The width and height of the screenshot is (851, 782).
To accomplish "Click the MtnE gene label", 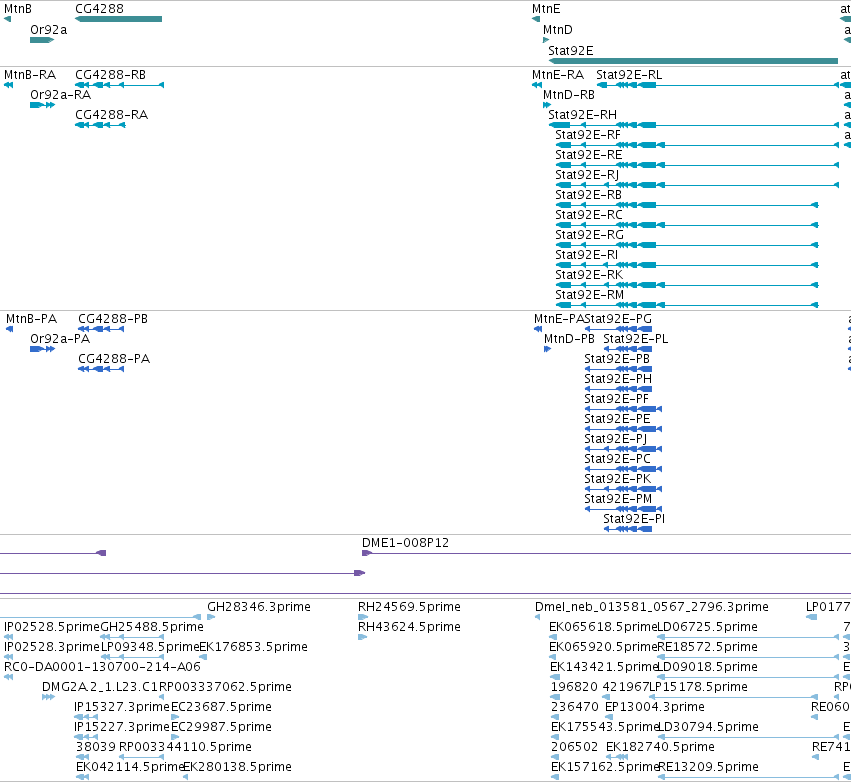I will (546, 9).
